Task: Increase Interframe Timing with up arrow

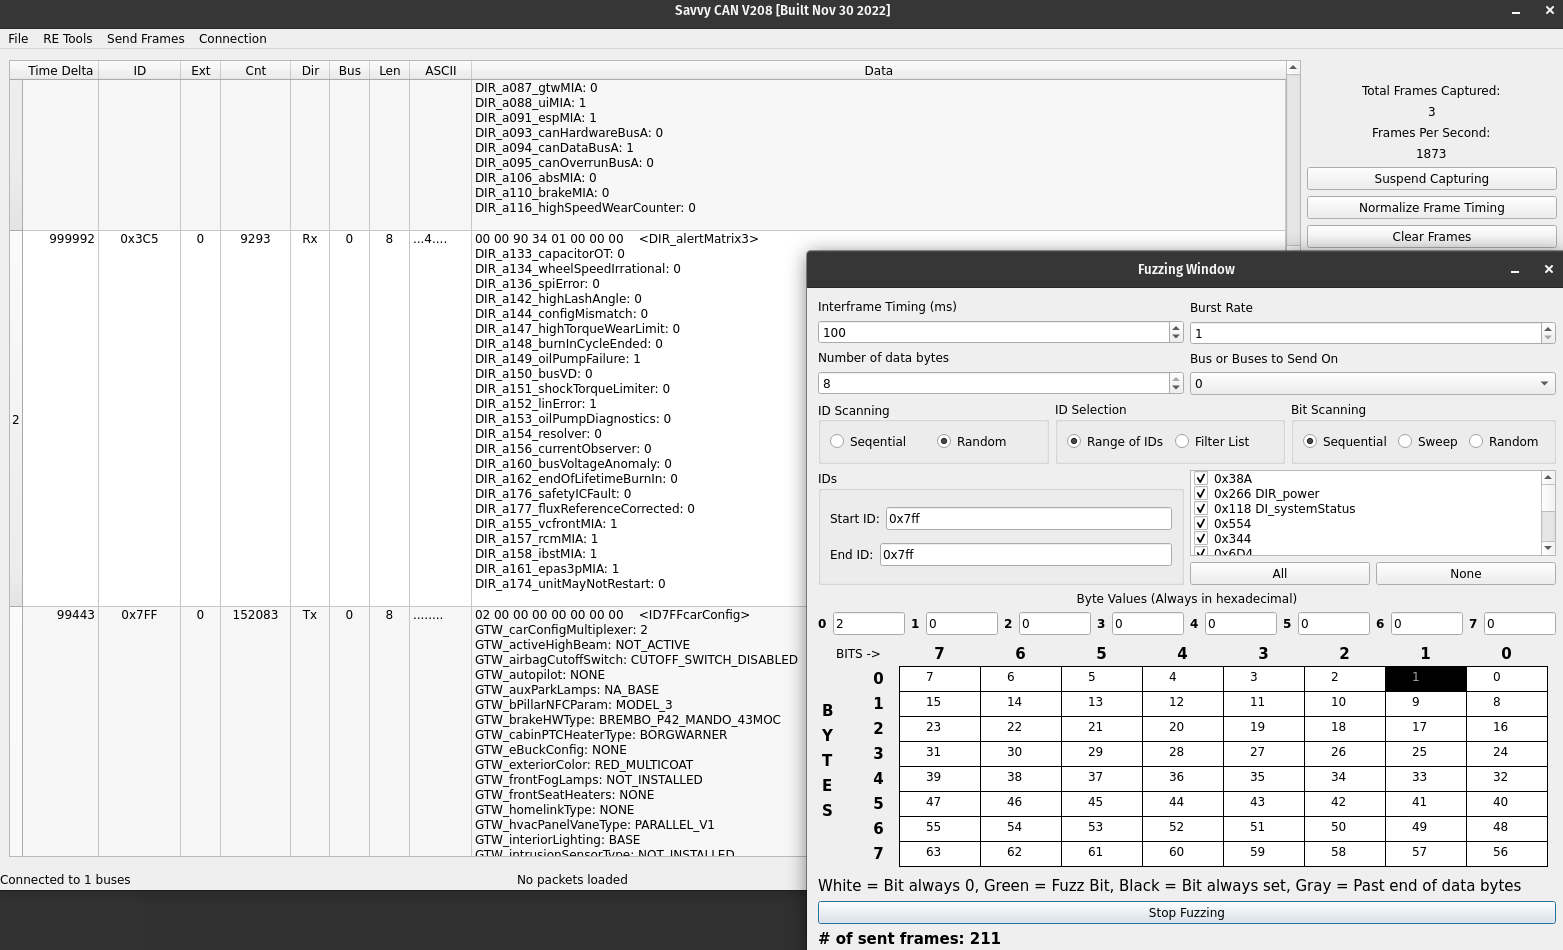Action: [x=1176, y=327]
